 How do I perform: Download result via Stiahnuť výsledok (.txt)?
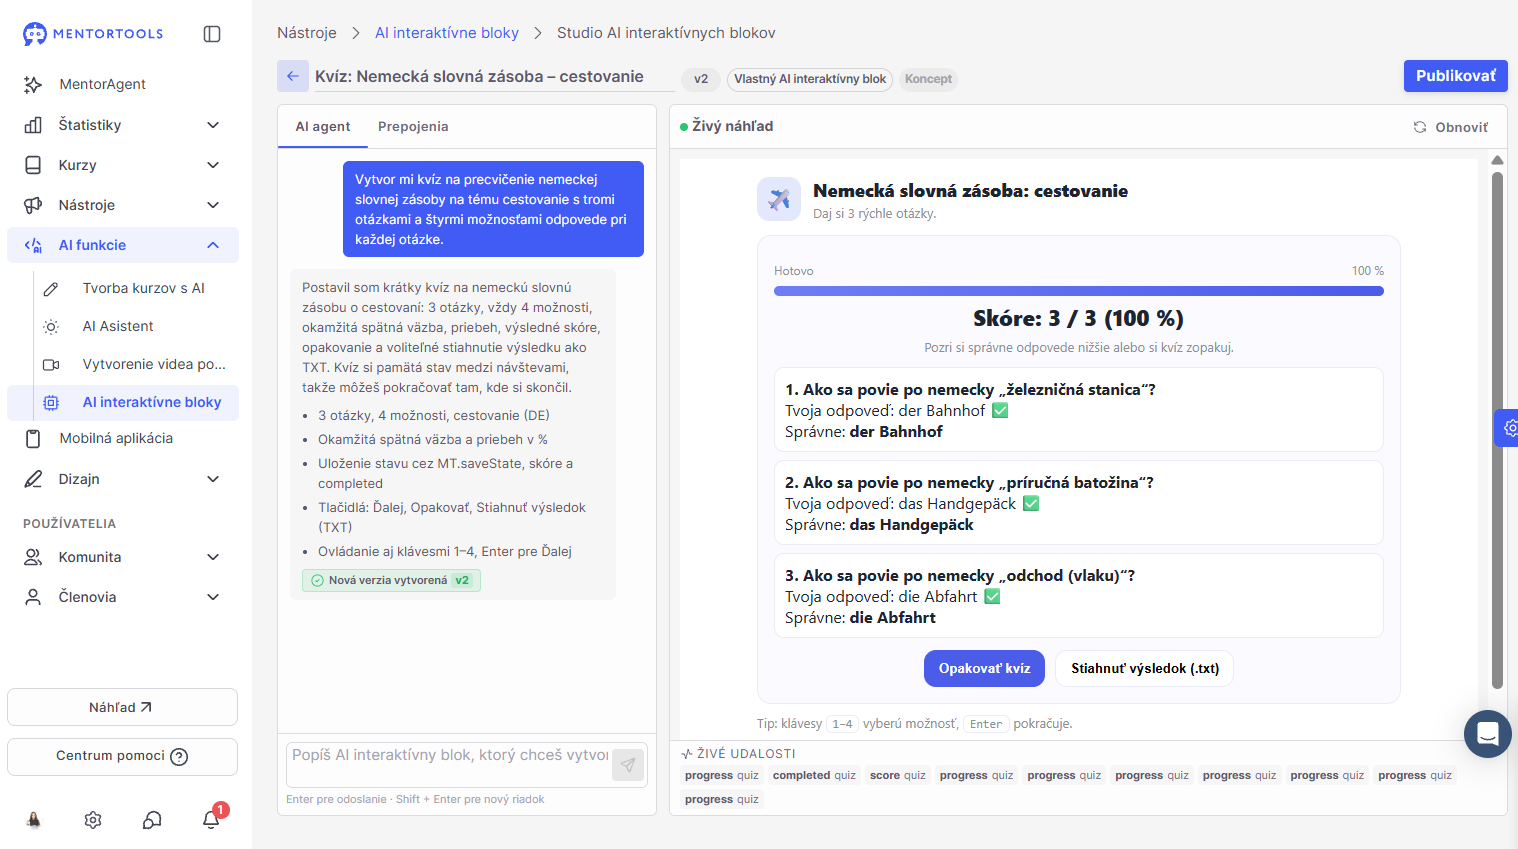(1145, 668)
